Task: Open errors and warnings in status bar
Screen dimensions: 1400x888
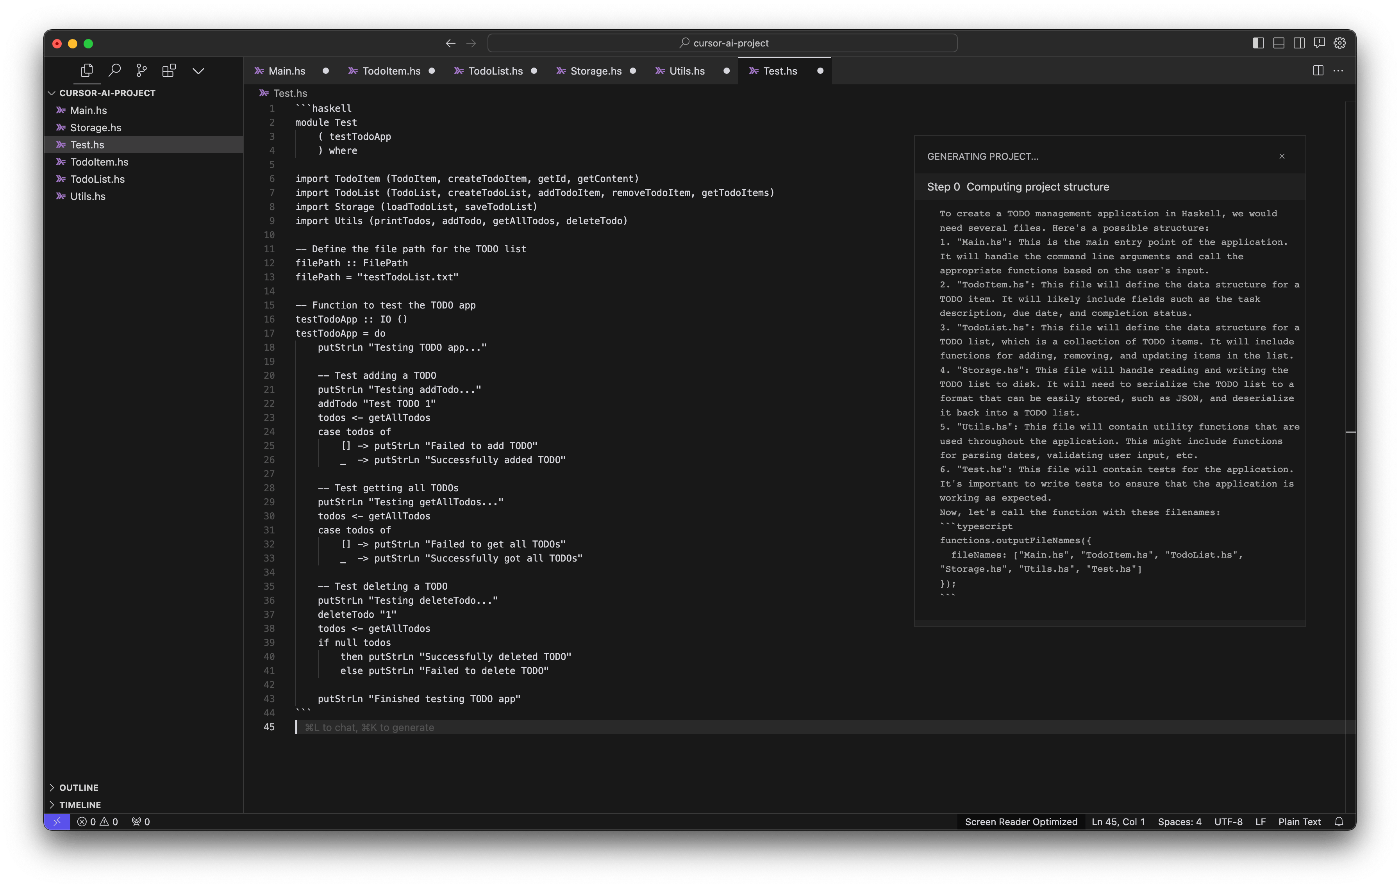Action: tap(98, 822)
